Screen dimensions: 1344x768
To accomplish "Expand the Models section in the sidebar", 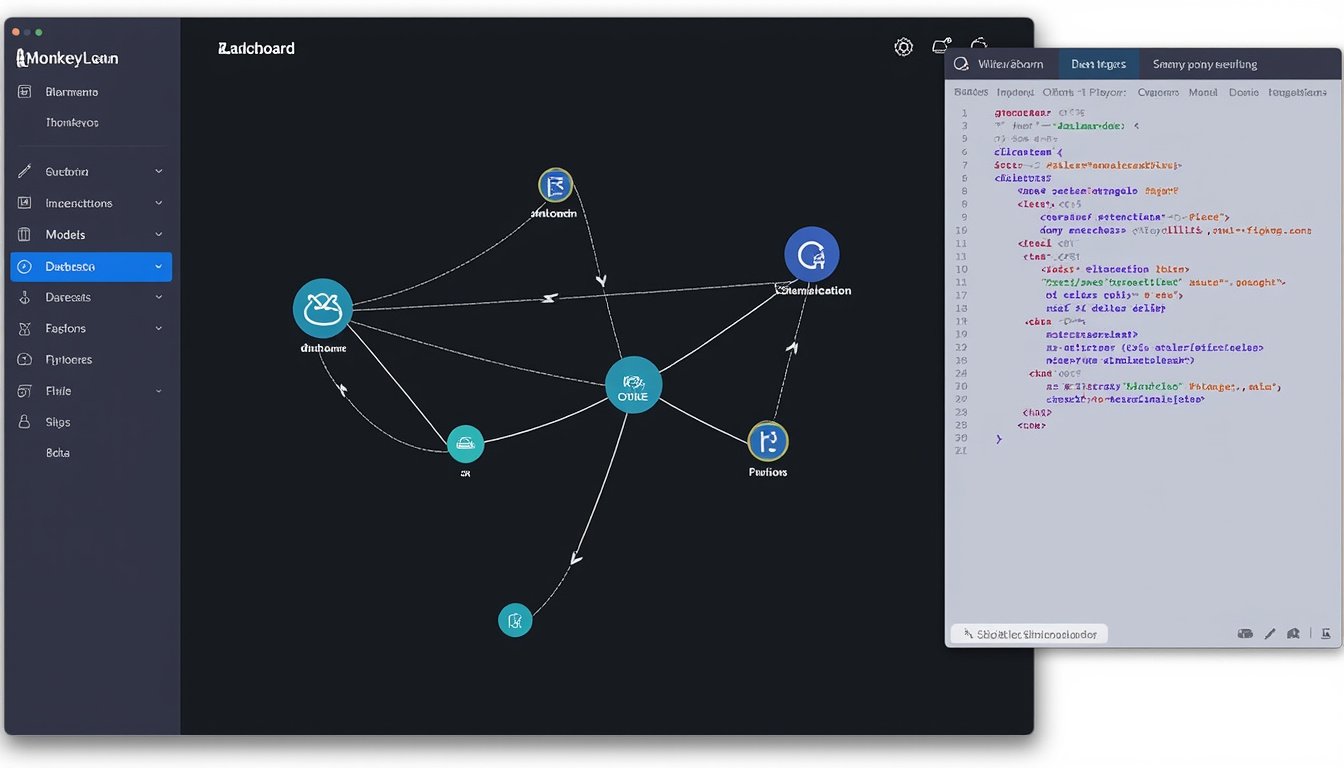I will click(x=158, y=234).
